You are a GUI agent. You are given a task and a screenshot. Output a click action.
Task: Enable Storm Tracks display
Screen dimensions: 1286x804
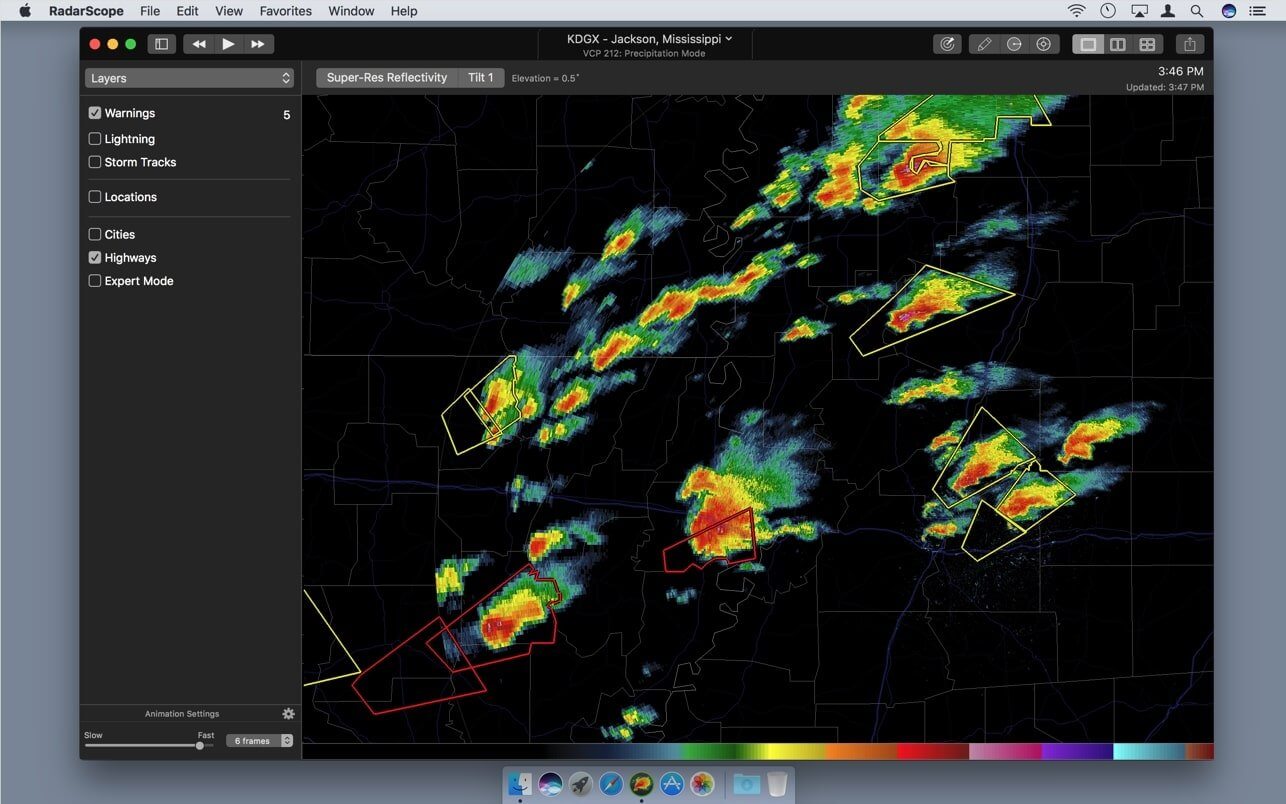pyautogui.click(x=95, y=161)
